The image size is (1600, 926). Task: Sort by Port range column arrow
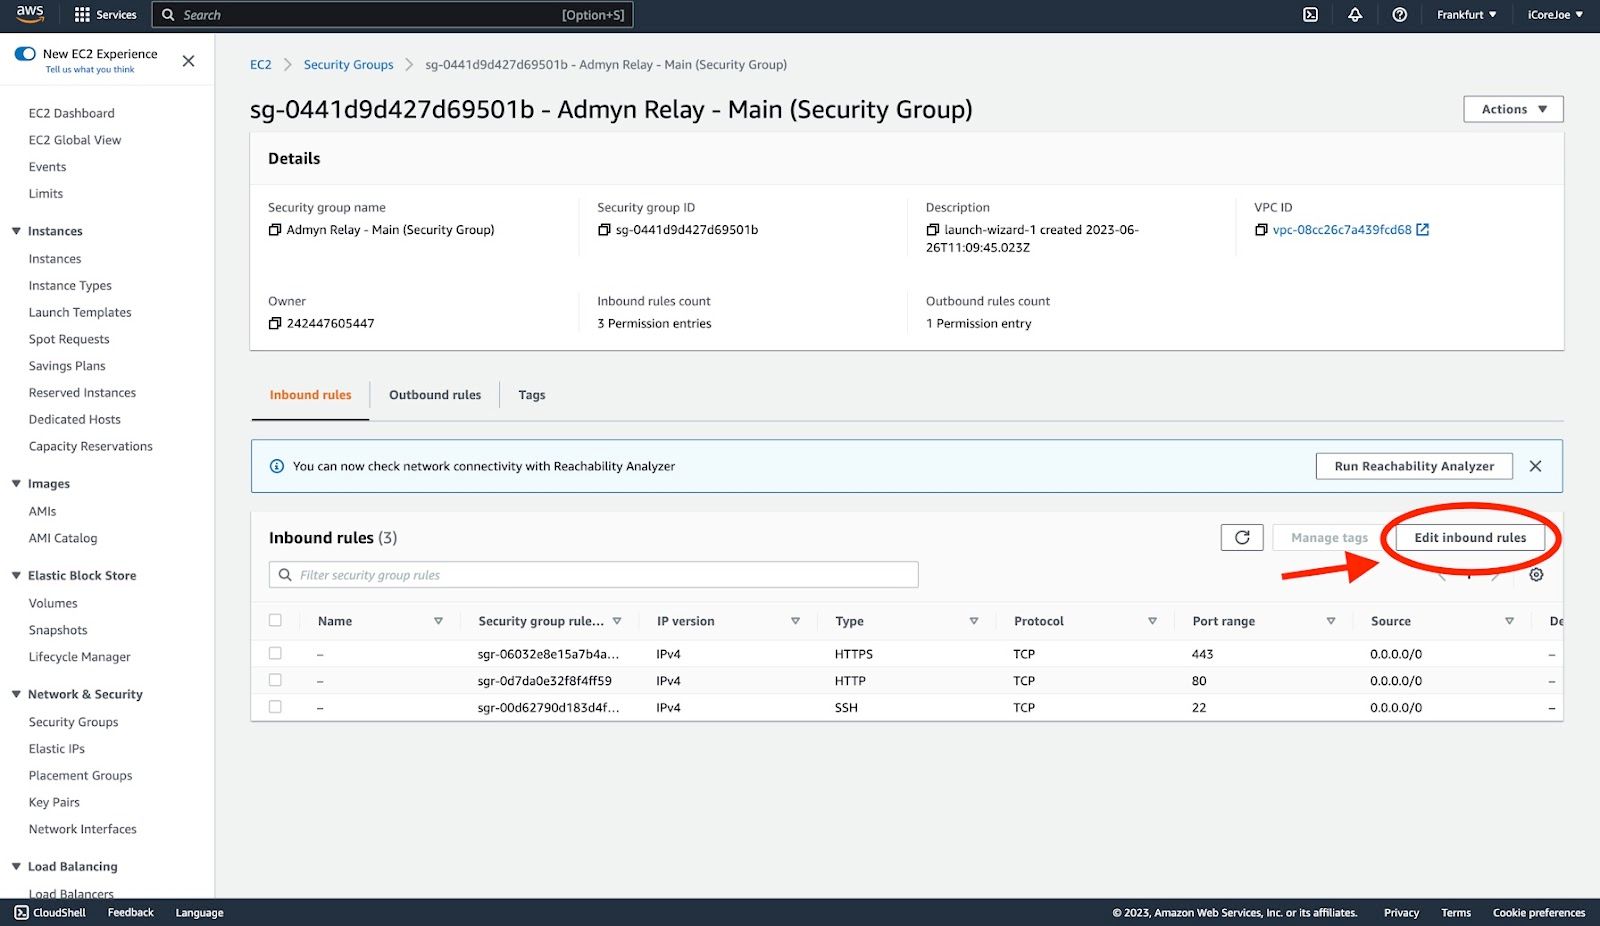coord(1331,622)
